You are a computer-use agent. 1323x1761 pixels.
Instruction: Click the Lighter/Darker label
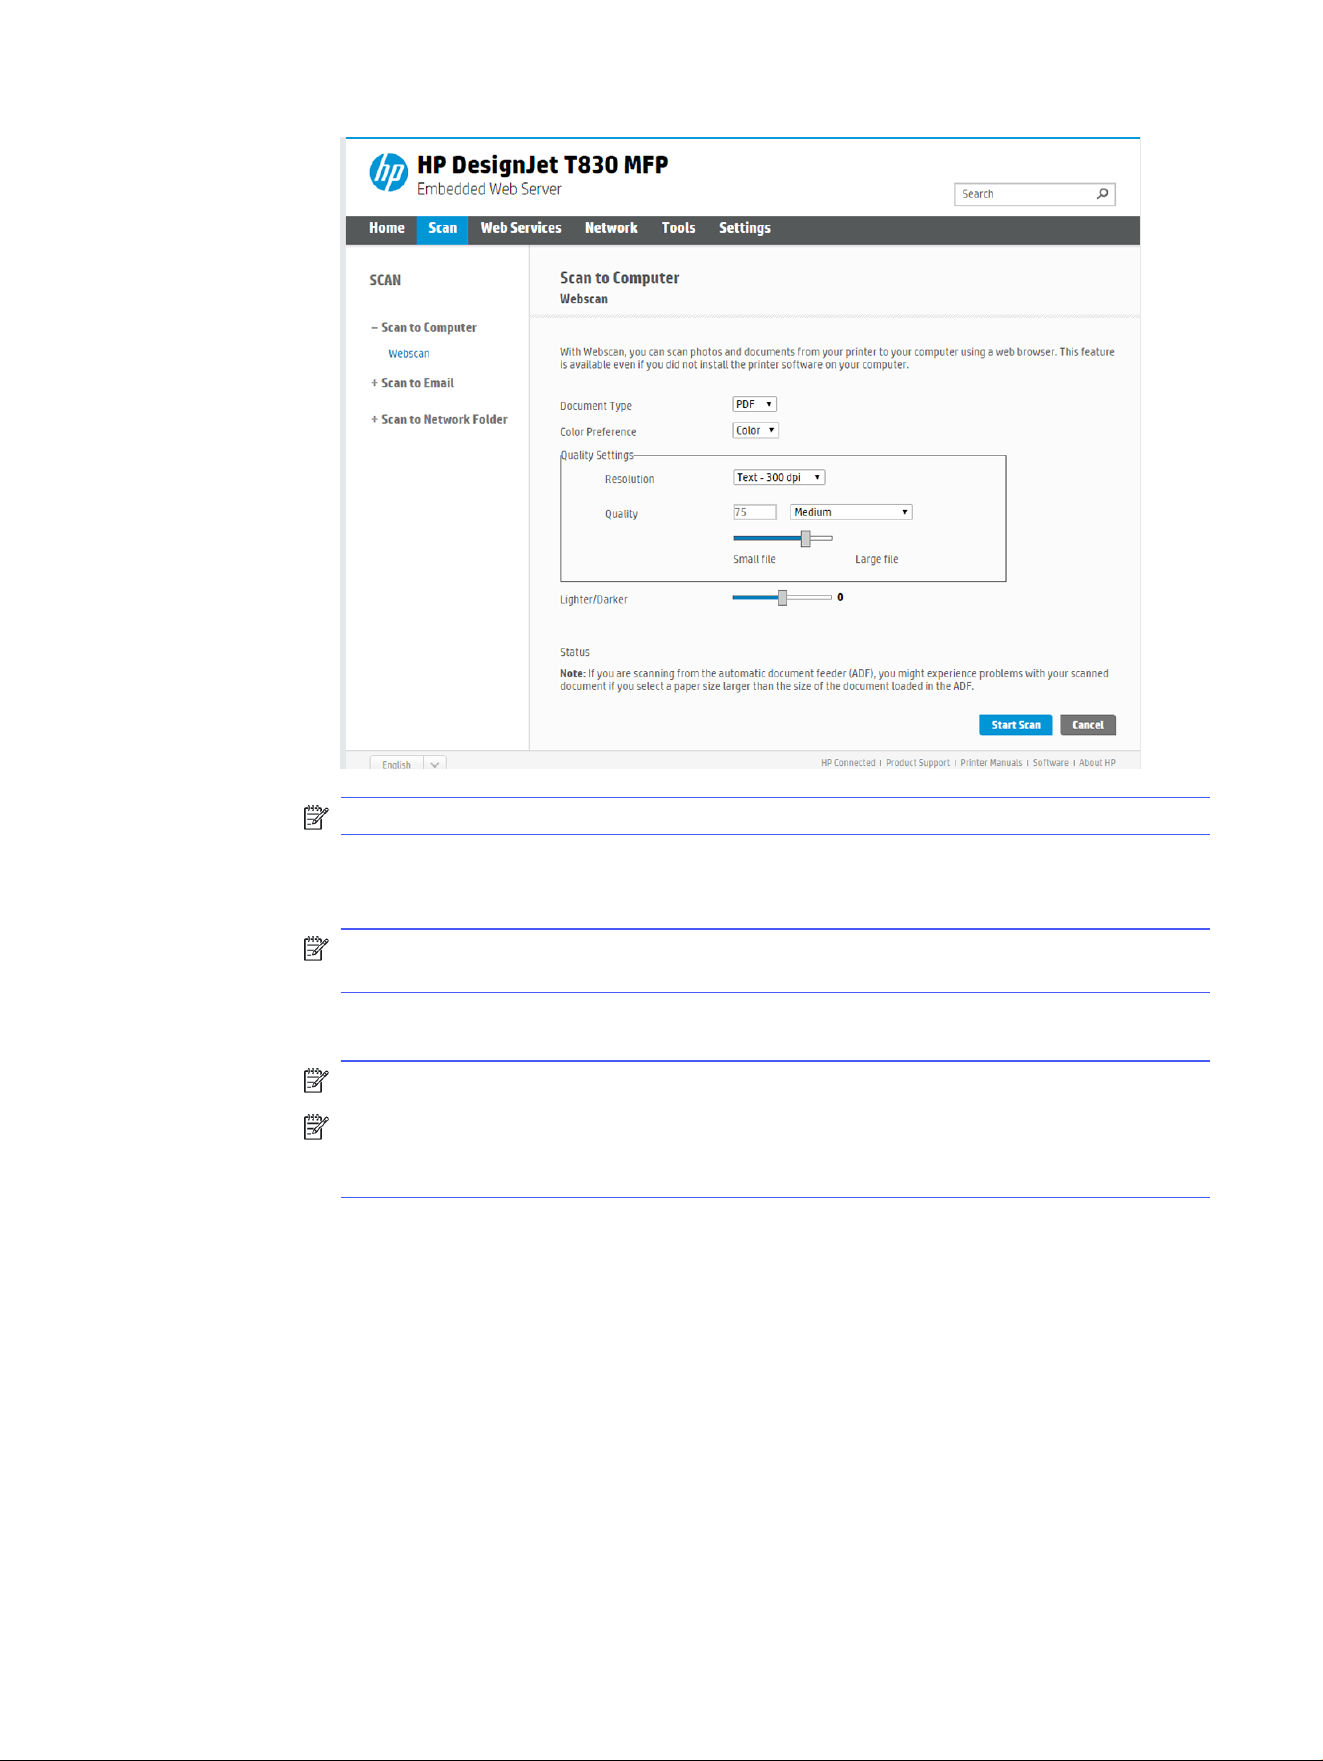(x=594, y=600)
